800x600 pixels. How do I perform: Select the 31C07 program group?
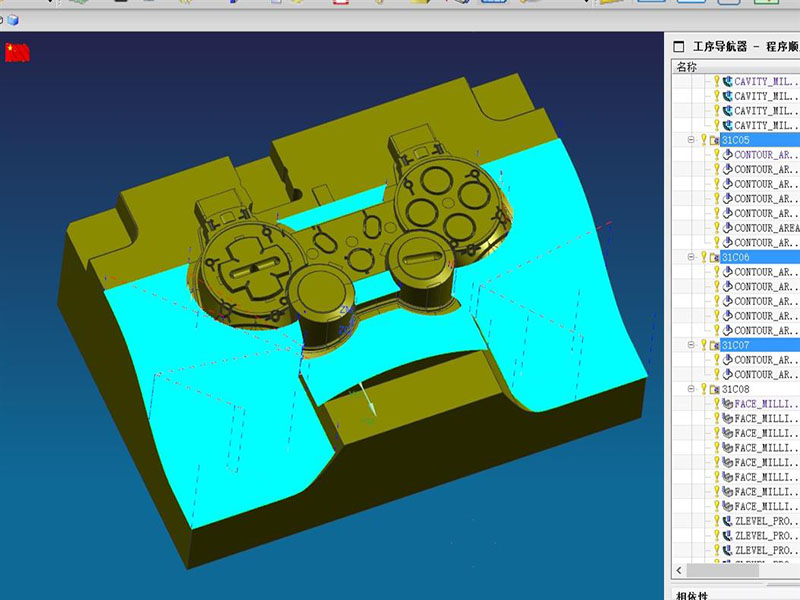[x=734, y=345]
